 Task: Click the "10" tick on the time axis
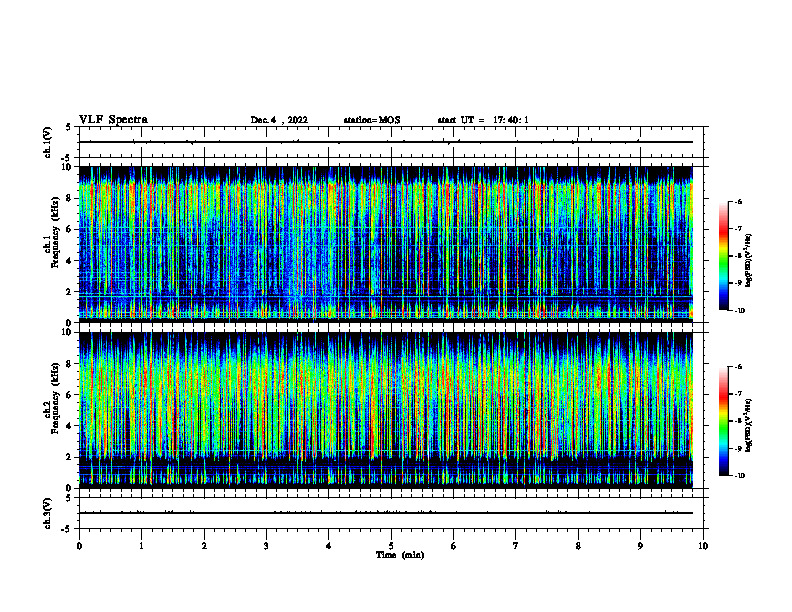[x=703, y=546]
